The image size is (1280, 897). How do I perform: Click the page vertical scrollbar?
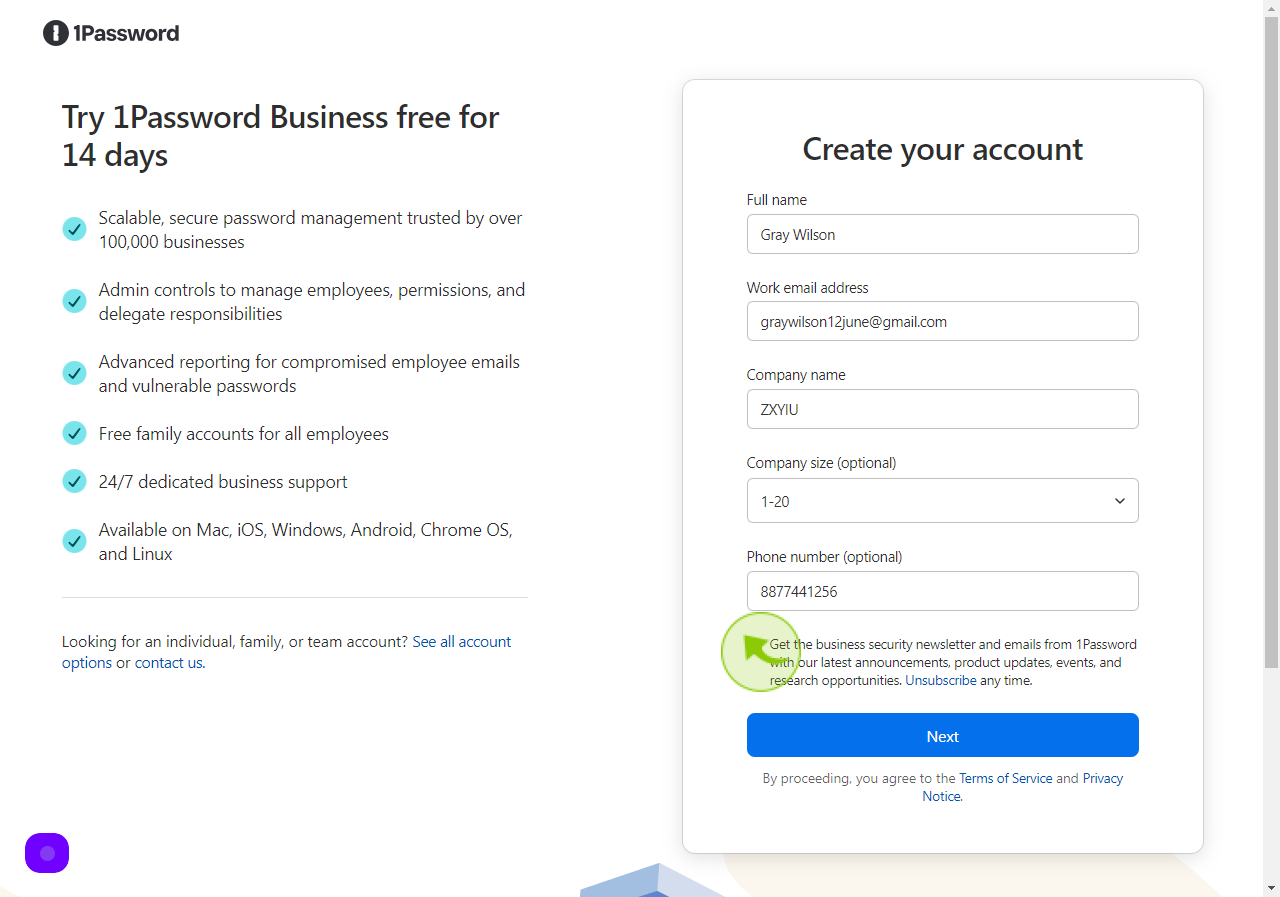(1271, 340)
